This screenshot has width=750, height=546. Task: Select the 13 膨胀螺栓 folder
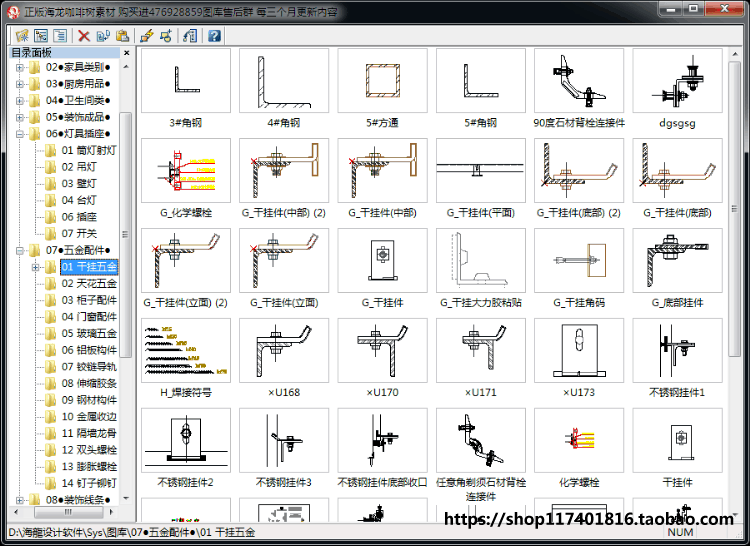coord(89,467)
